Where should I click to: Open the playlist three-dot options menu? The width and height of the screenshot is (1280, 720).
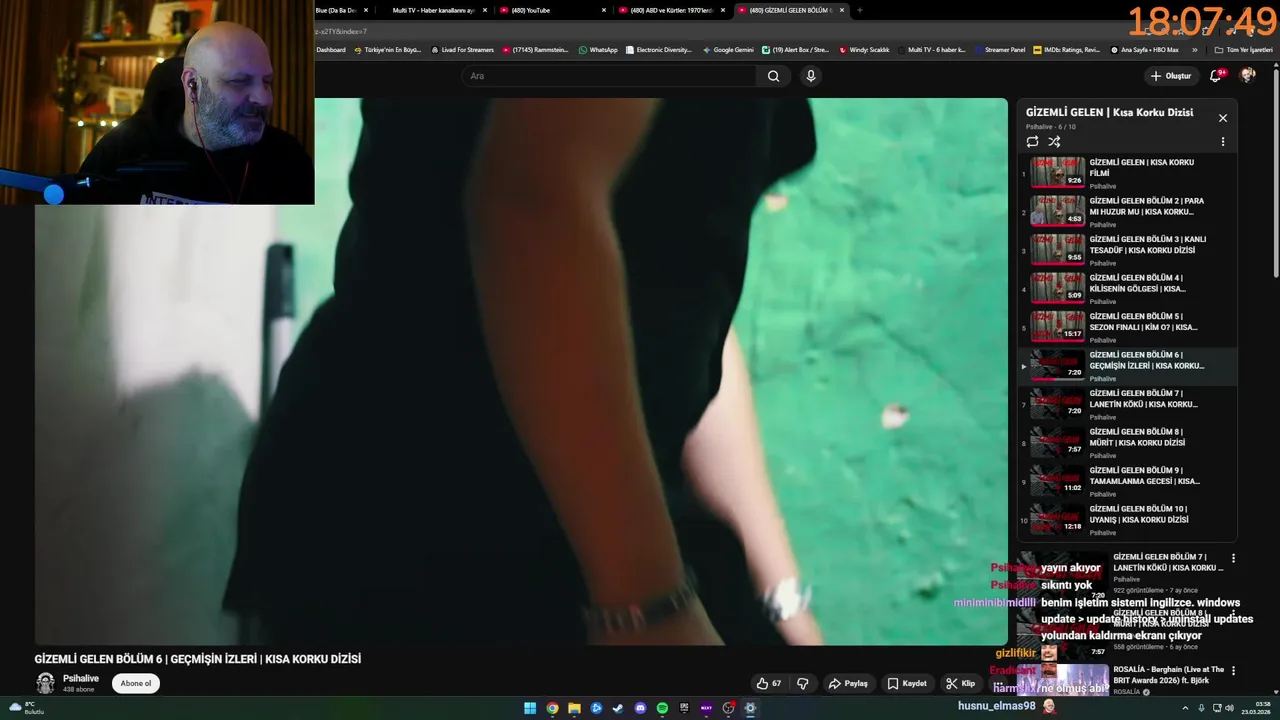pyautogui.click(x=1222, y=142)
